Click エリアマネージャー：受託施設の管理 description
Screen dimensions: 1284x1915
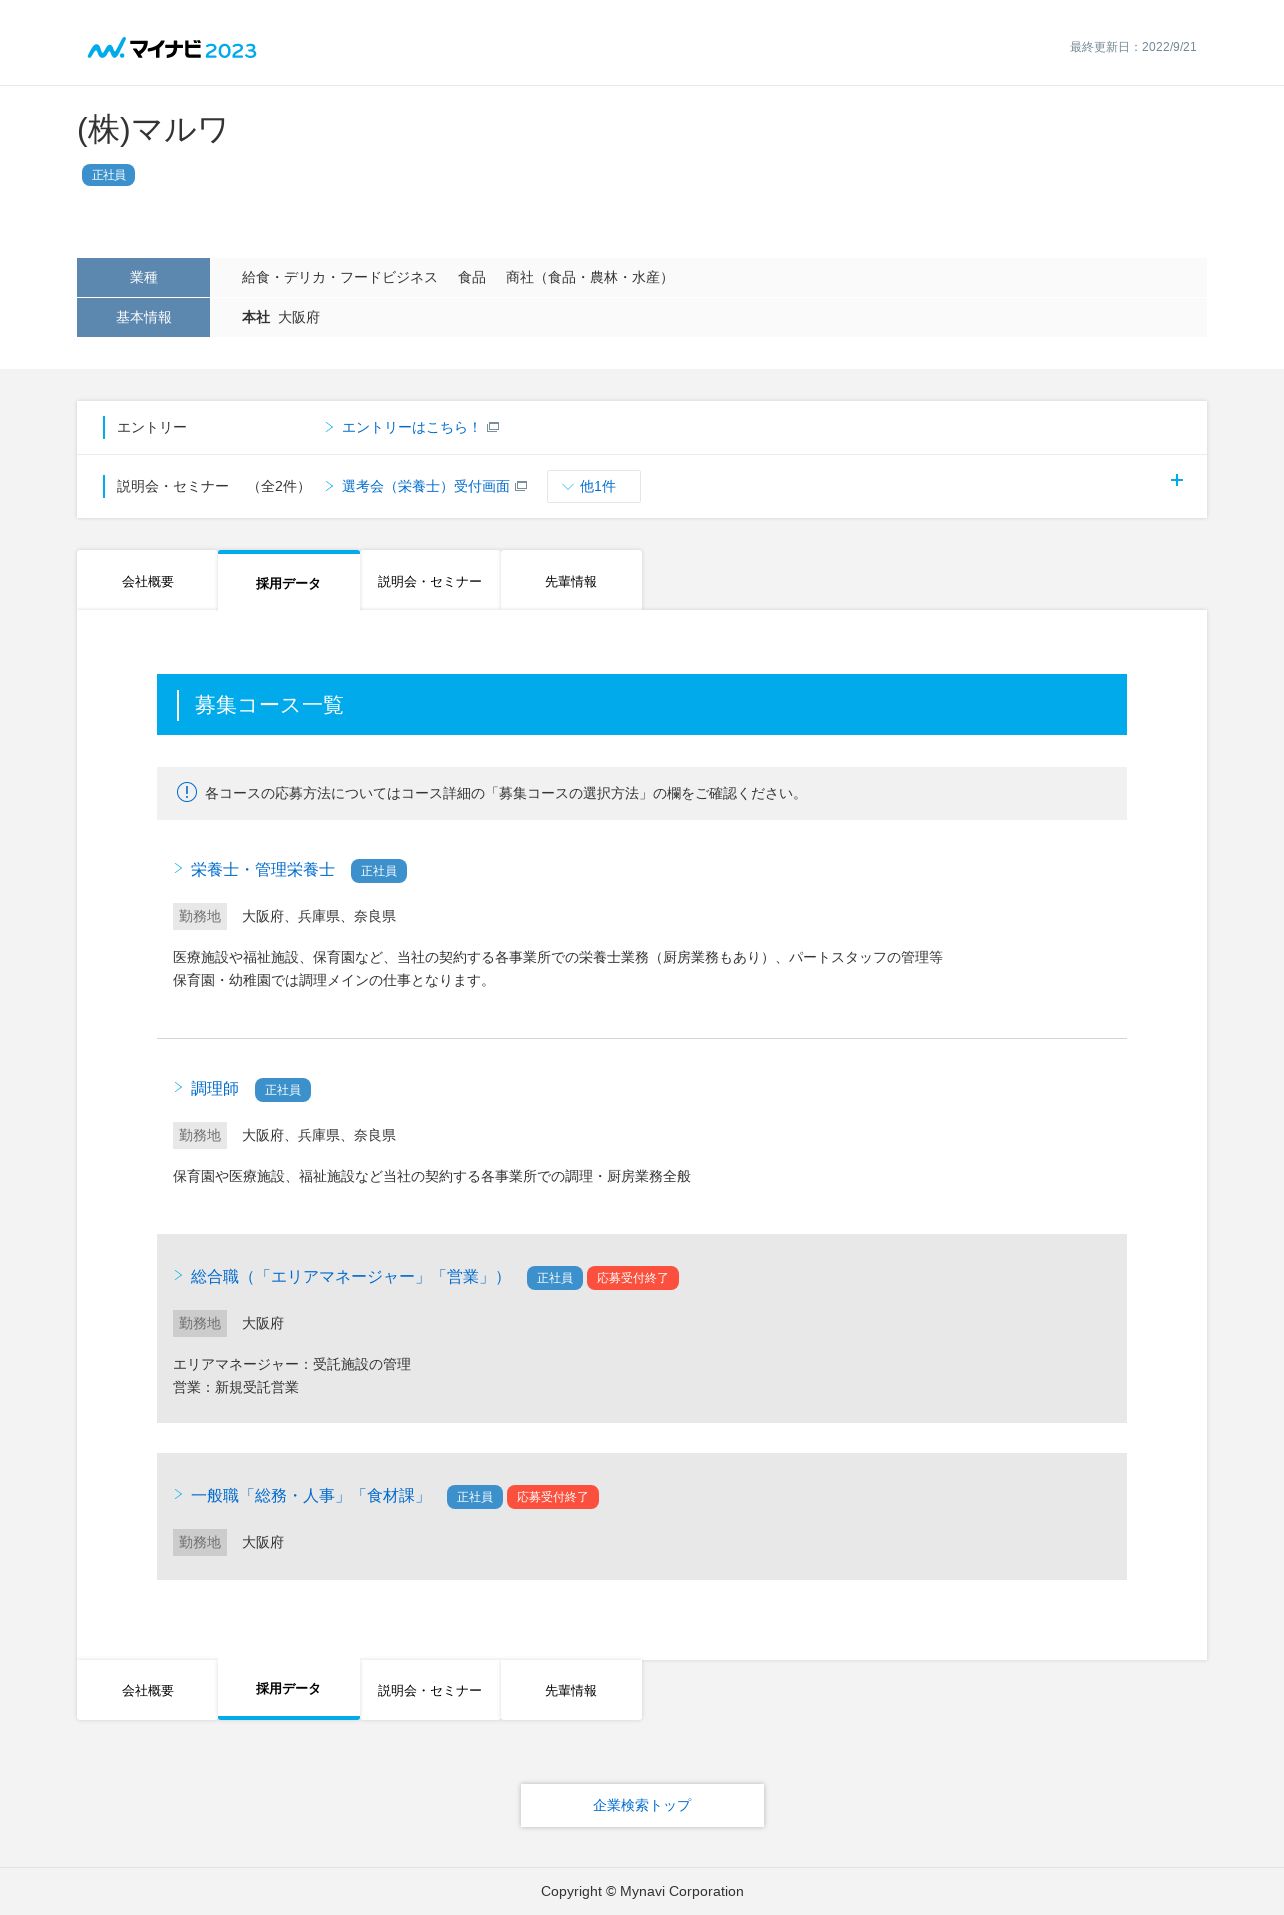click(292, 1364)
